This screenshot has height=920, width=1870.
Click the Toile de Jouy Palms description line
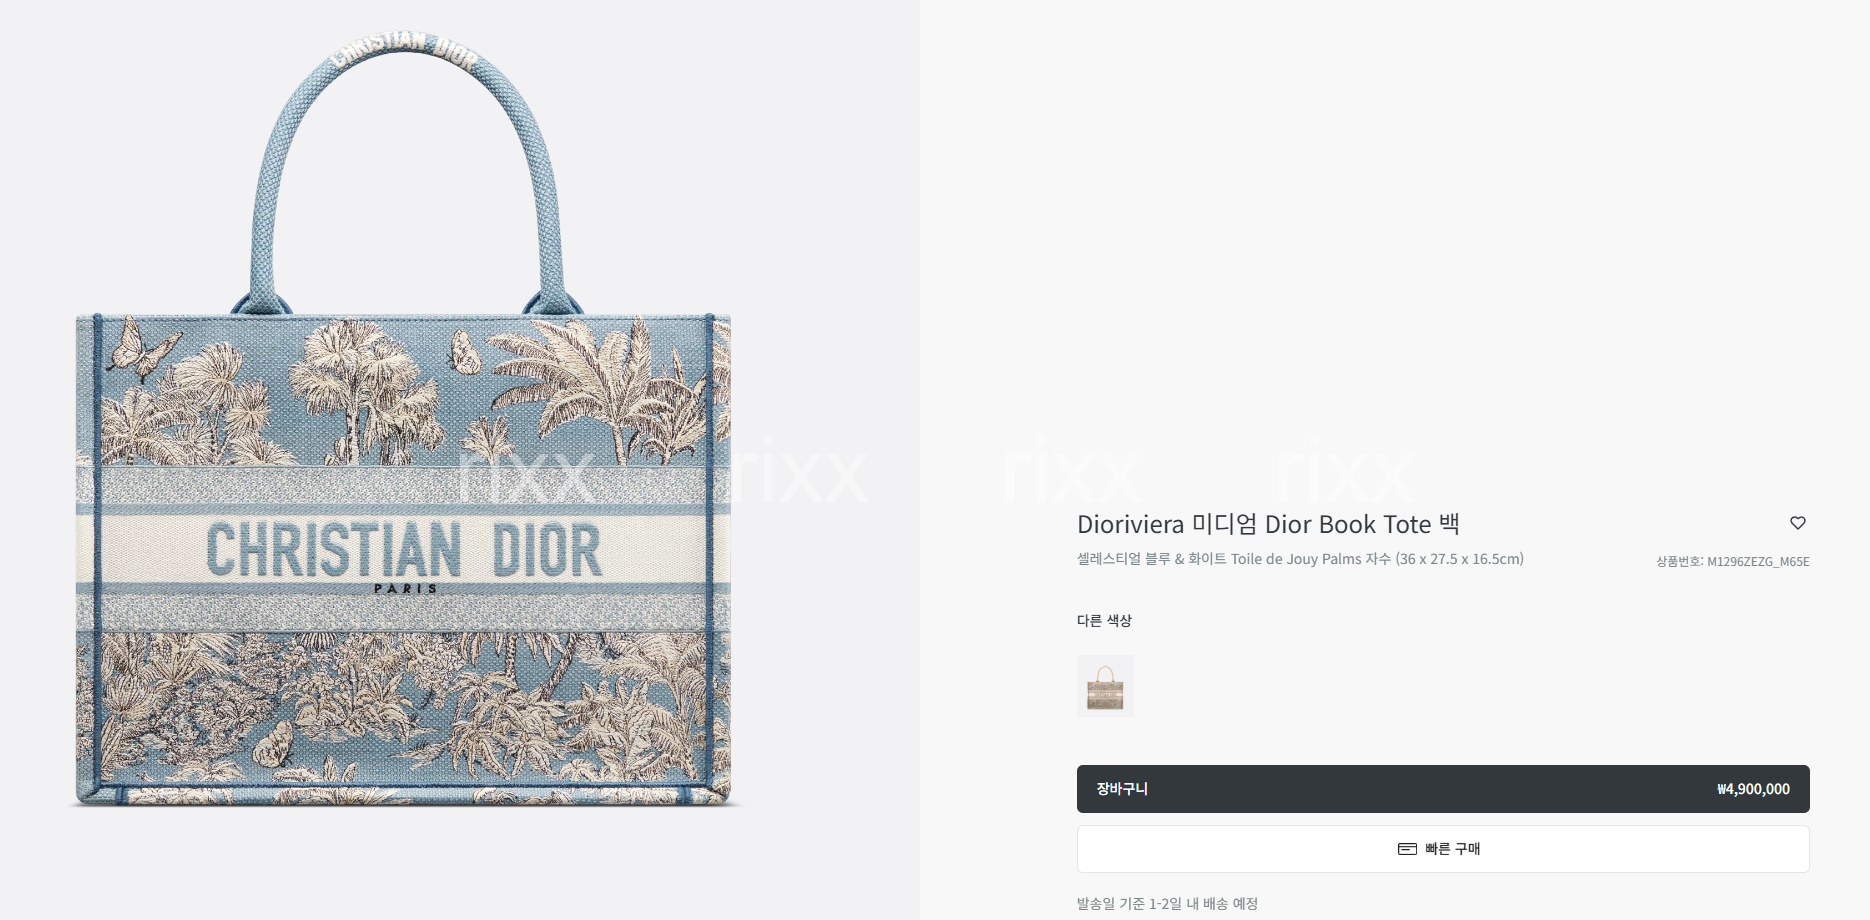tap(1300, 559)
